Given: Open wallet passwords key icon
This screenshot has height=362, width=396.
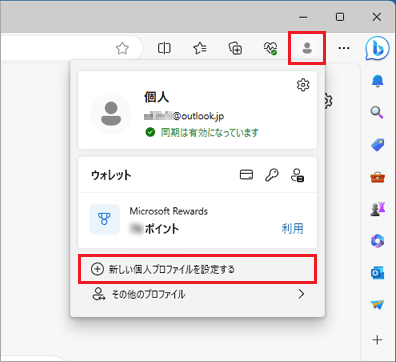Looking at the screenshot, I should pos(272,175).
